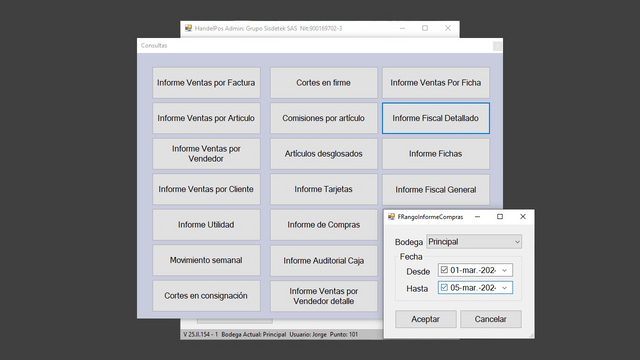Expand the Bodega Principal combo box
The height and width of the screenshot is (360, 640).
(474, 242)
